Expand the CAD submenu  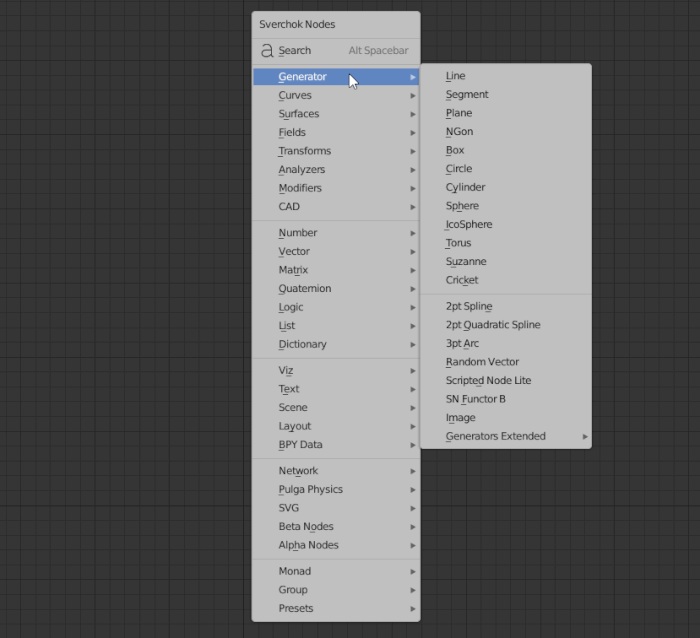(x=336, y=207)
